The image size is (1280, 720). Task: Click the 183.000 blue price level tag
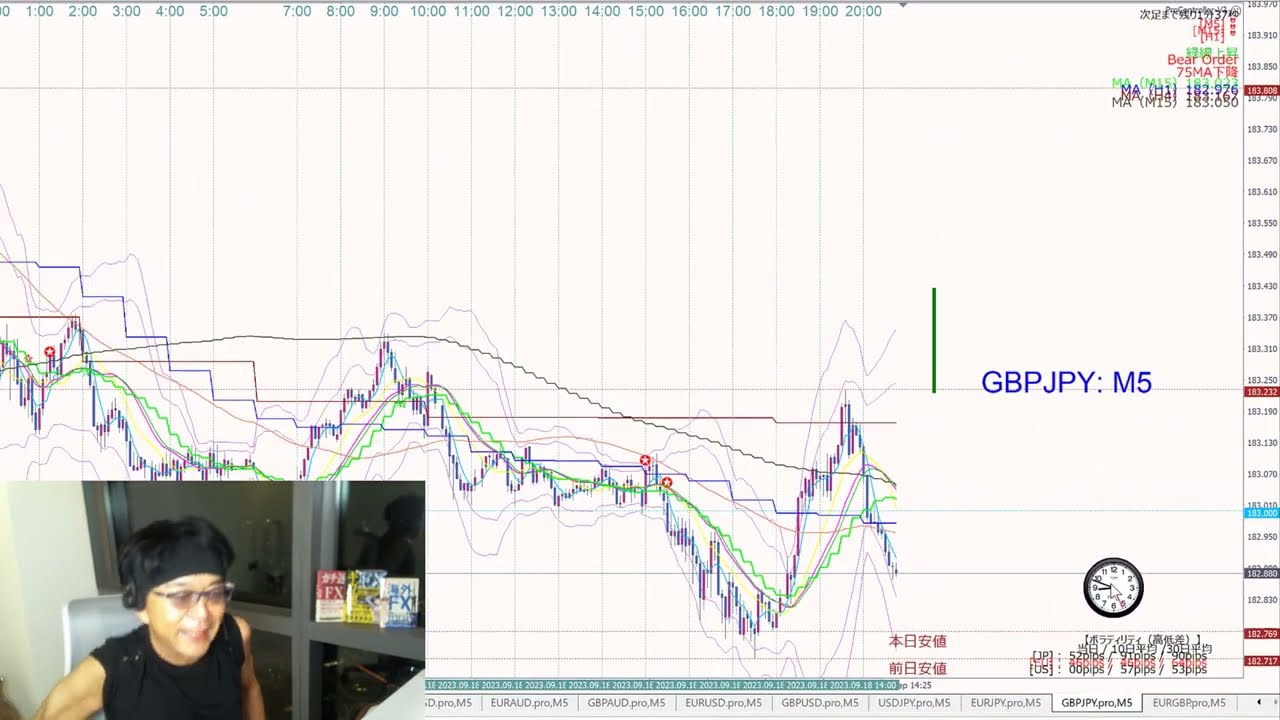(1260, 513)
